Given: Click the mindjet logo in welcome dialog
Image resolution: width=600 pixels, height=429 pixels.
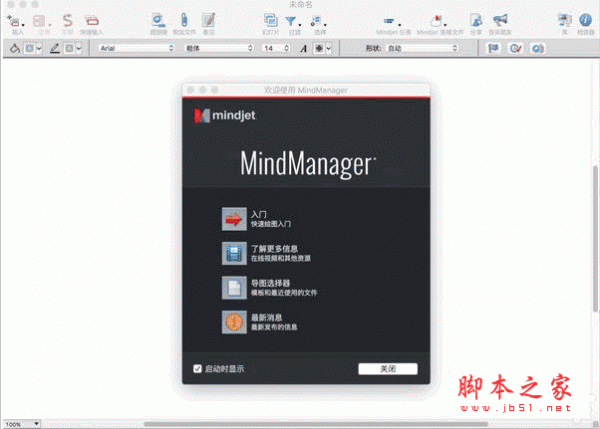Looking at the screenshot, I should coord(225,116).
